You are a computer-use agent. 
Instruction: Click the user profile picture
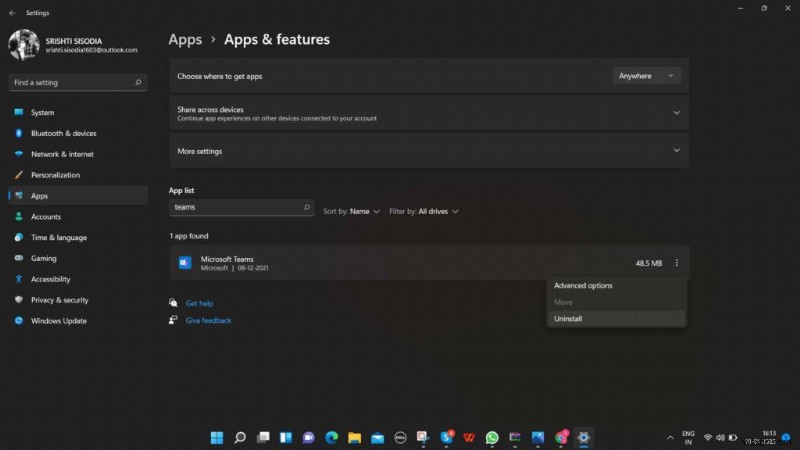[23, 45]
